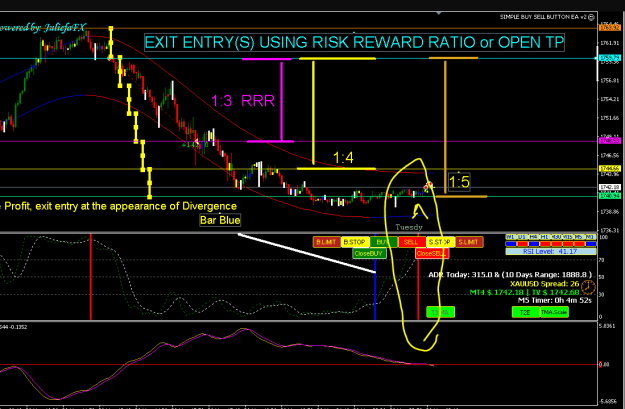The image size is (625, 409).
Task: Select the H1 timeframe label
Action: (x=545, y=237)
